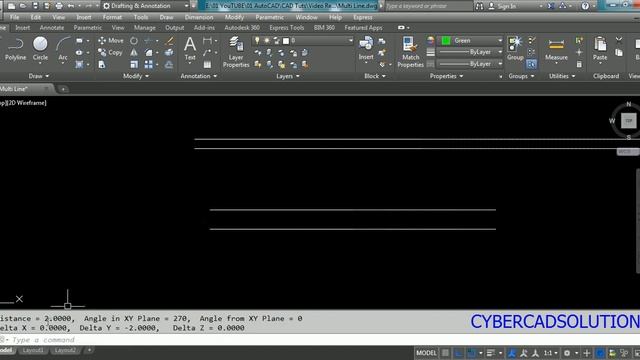Screen dimensions: 640x360
Task: Switch to the Annotate ribbon tab
Action: [x=52, y=28]
